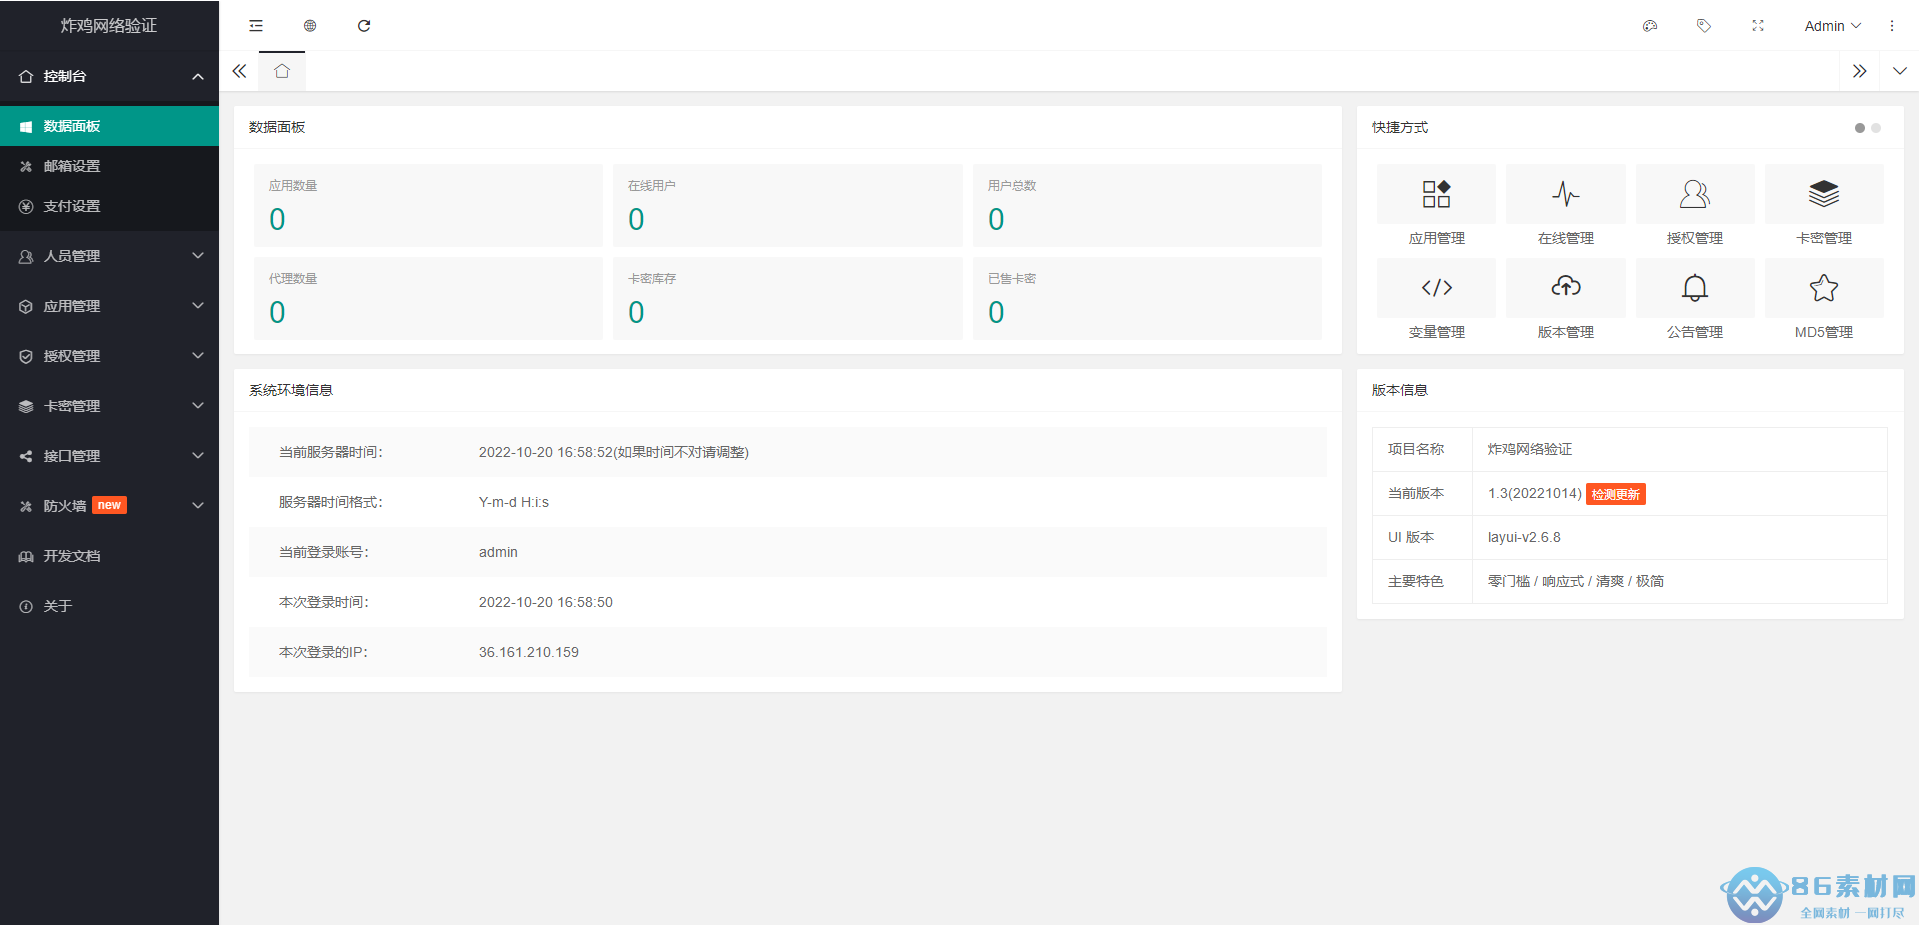This screenshot has height=925, width=1919.
Task: Open the Admin user dropdown
Action: tap(1832, 26)
